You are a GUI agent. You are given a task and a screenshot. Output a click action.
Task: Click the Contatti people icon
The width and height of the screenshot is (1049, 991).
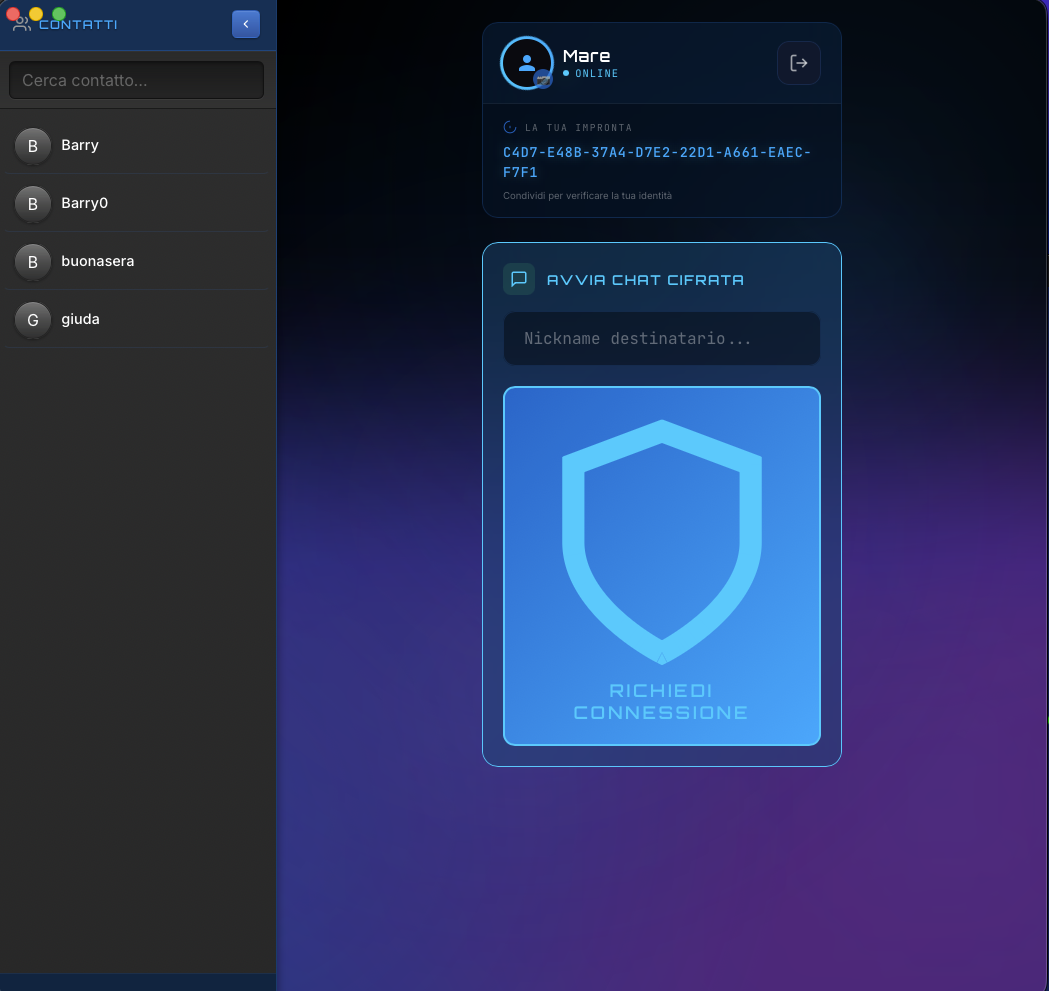[21, 25]
